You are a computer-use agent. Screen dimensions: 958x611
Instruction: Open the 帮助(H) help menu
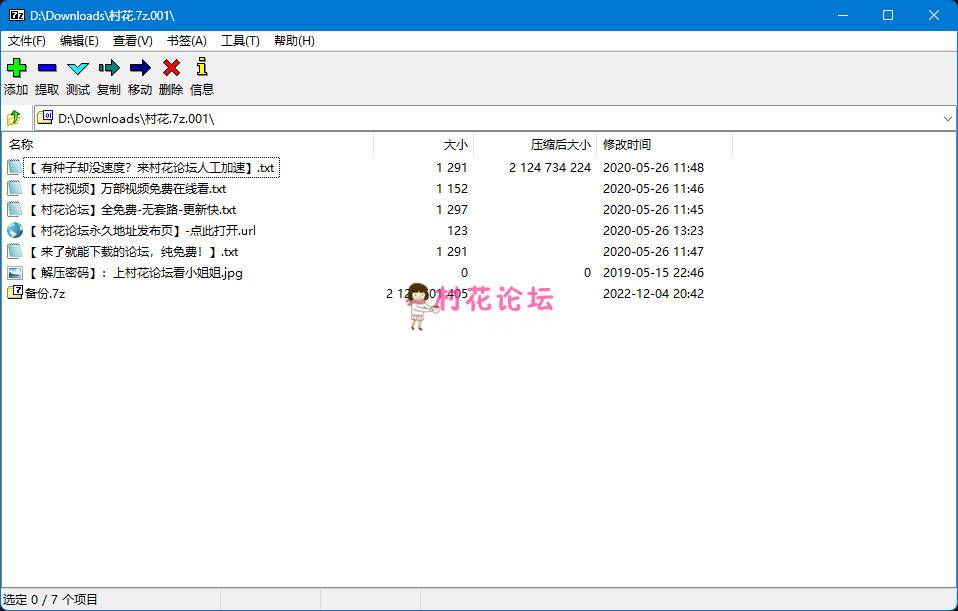(x=294, y=41)
